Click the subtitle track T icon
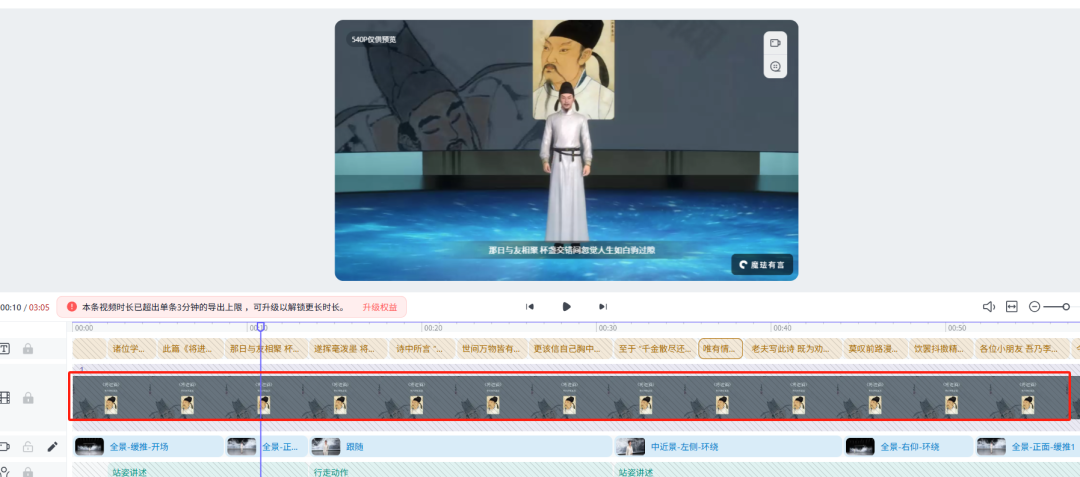This screenshot has width=1080, height=477. coord(5,349)
